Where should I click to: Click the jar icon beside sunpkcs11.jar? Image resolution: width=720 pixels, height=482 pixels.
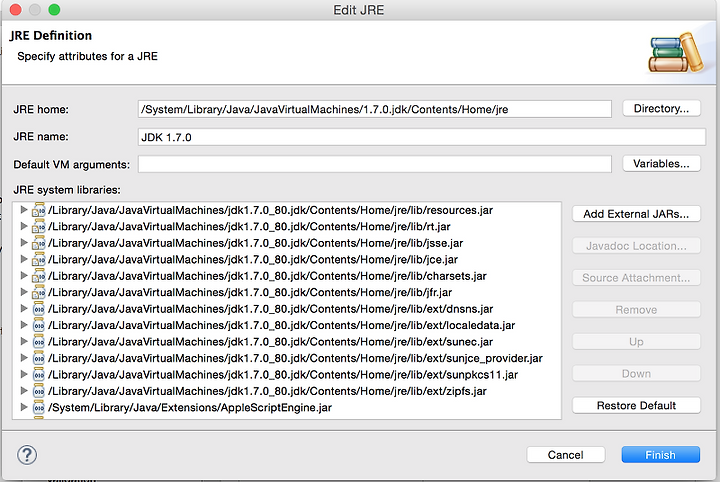pyautogui.click(x=39, y=375)
